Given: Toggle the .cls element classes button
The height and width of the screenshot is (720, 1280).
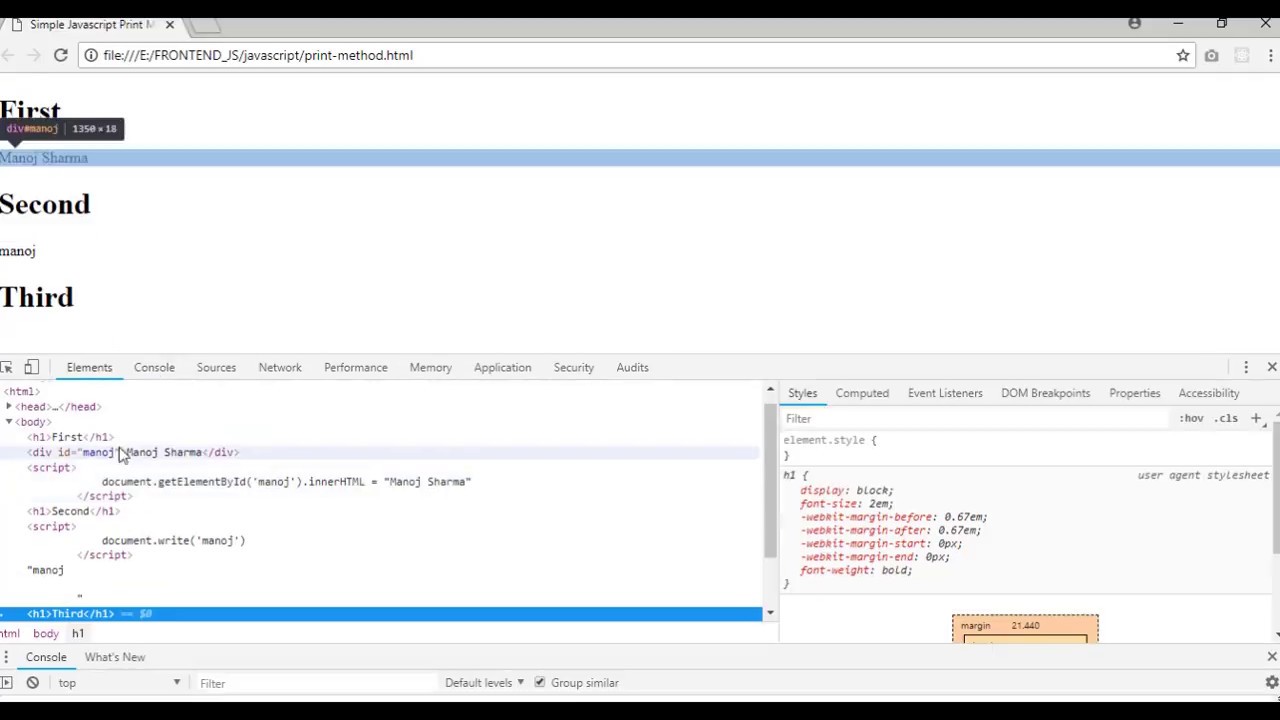Looking at the screenshot, I should (1227, 418).
